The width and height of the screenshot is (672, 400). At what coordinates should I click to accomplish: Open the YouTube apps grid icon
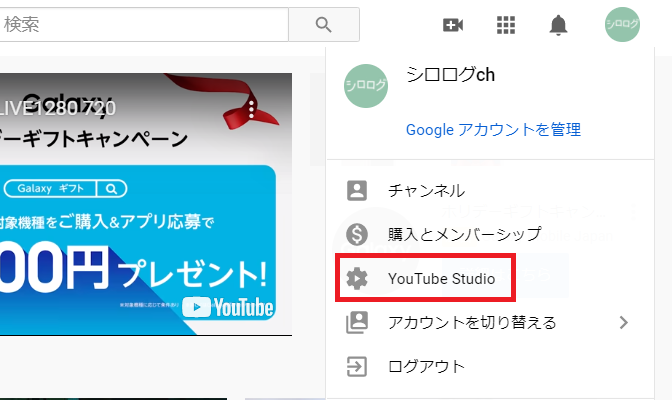click(x=506, y=25)
